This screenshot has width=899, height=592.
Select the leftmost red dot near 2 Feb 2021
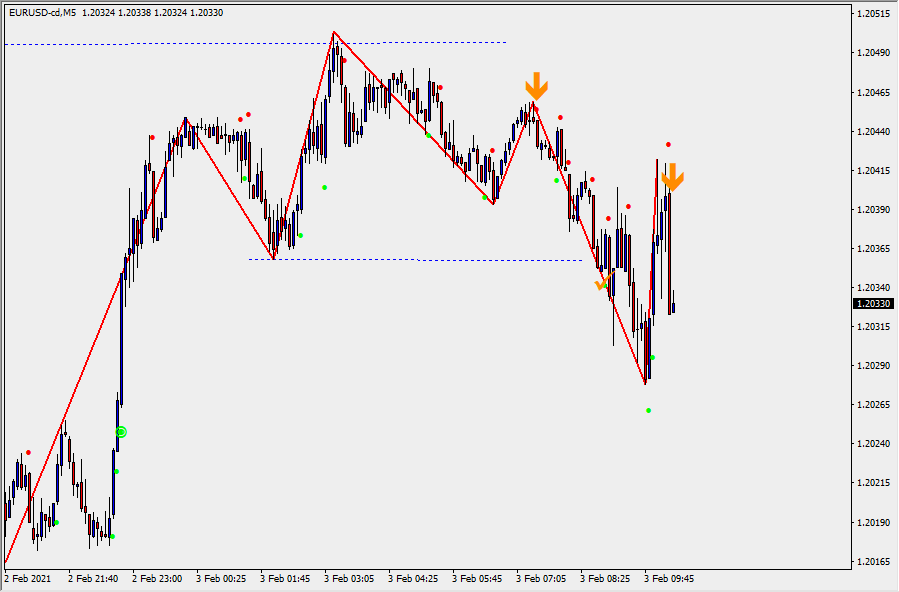[28, 453]
